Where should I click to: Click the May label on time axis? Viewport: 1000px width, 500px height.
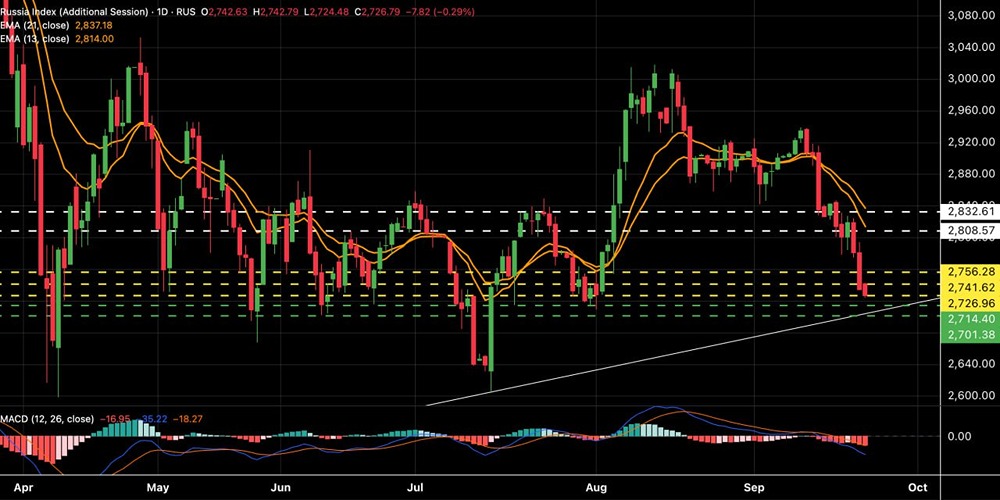156,487
